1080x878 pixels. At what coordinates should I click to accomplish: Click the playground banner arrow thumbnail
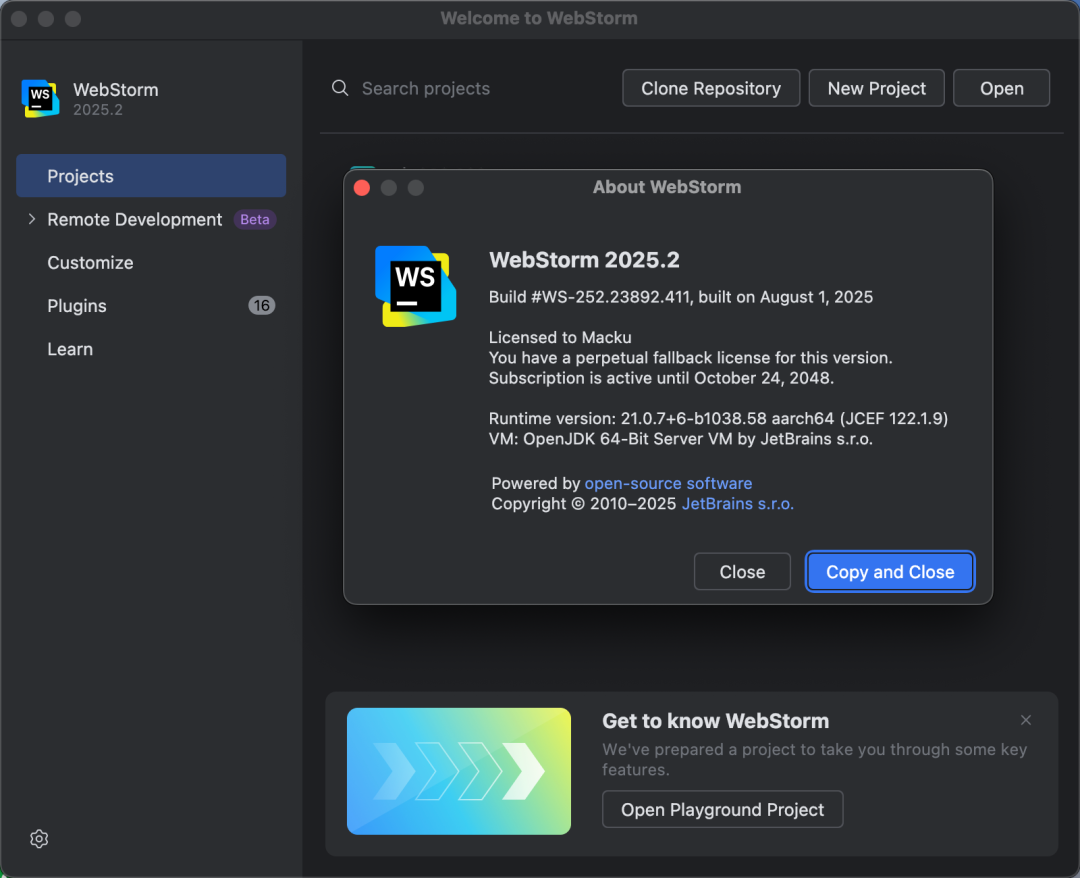click(x=459, y=771)
